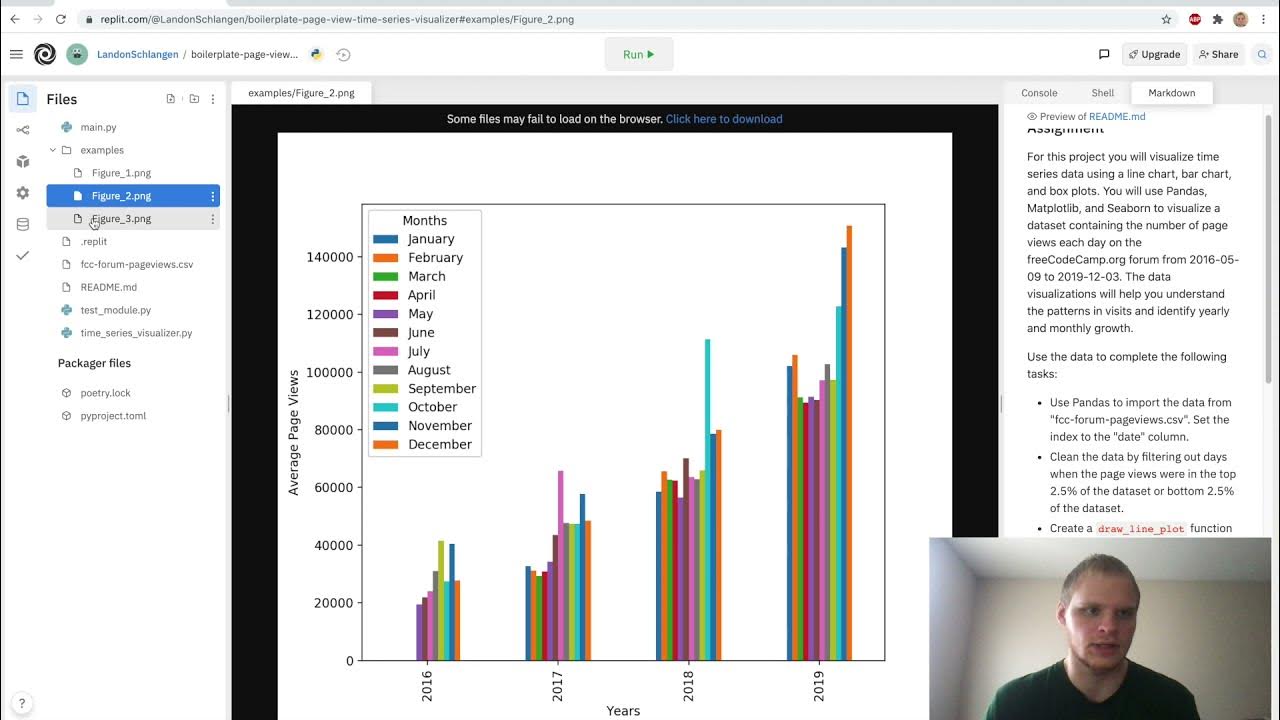Viewport: 1280px width, 720px height.
Task: Click the Upgrade button
Action: tap(1154, 54)
